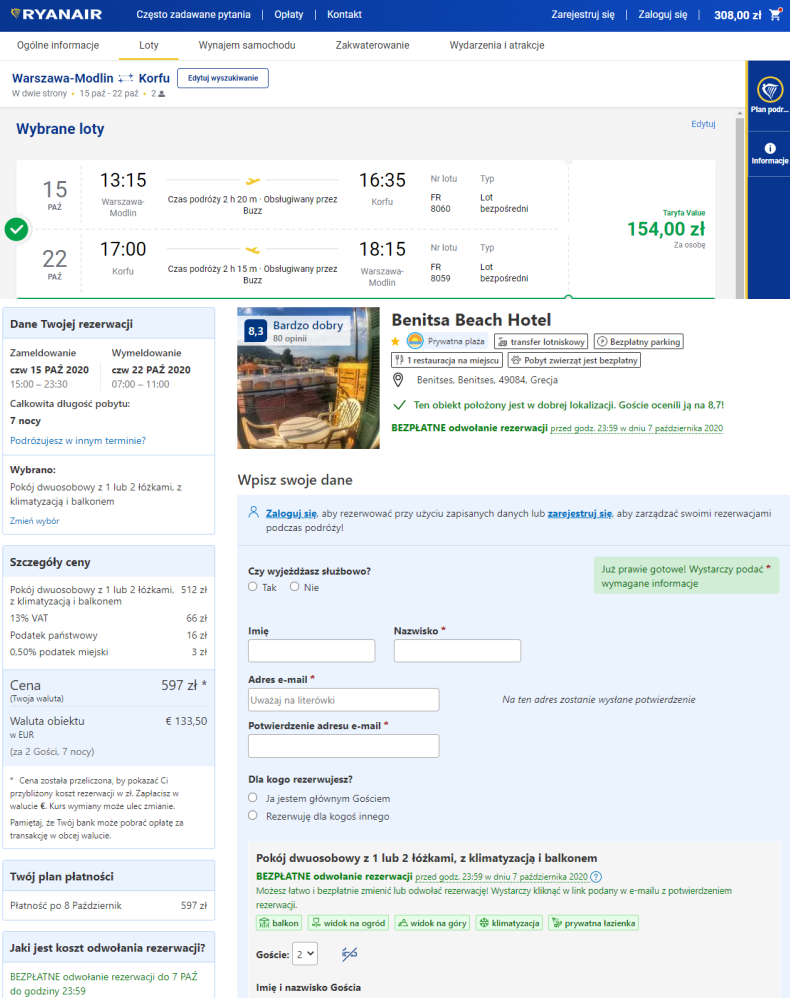Screen dimensions: 790x998
Task: Click the prywatna łazienka amenity tag
Action: [x=593, y=923]
